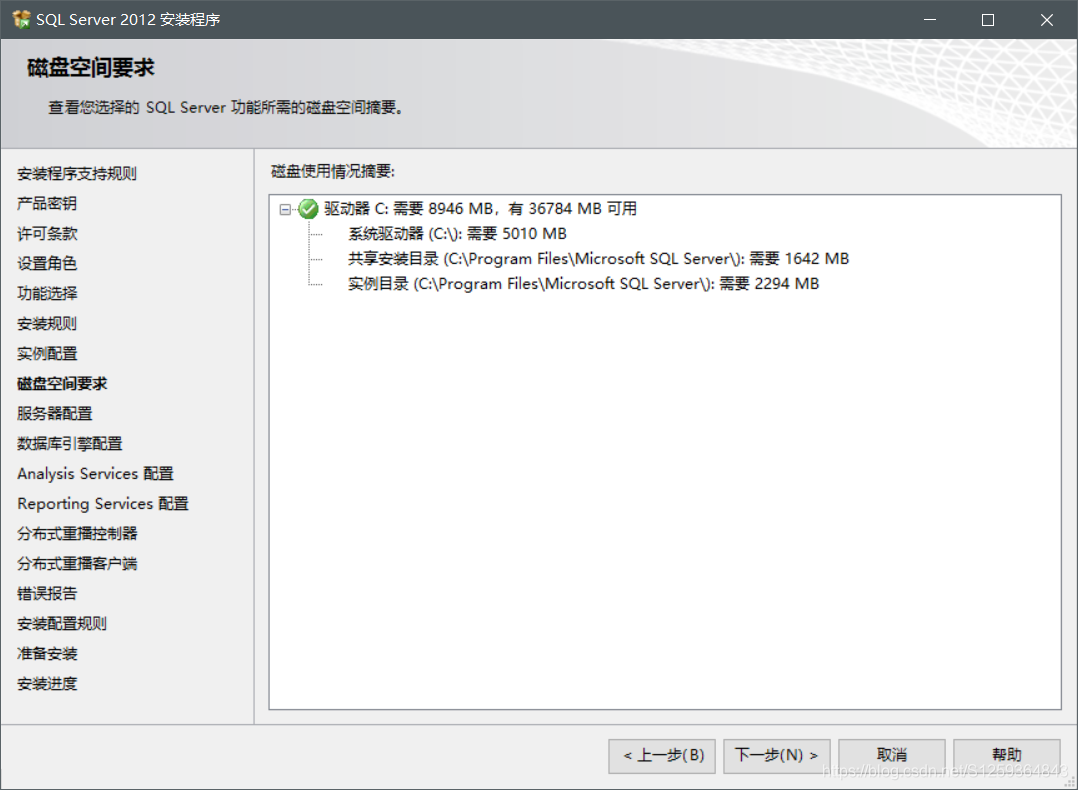1078x790 pixels.
Task: Continue with the 下一步(N) button
Action: click(777, 756)
